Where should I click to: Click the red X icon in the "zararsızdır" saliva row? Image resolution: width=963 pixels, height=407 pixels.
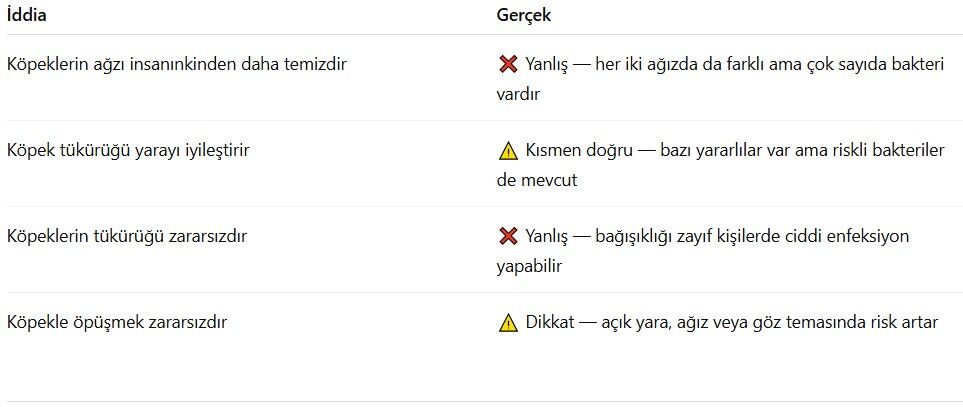(x=507, y=237)
